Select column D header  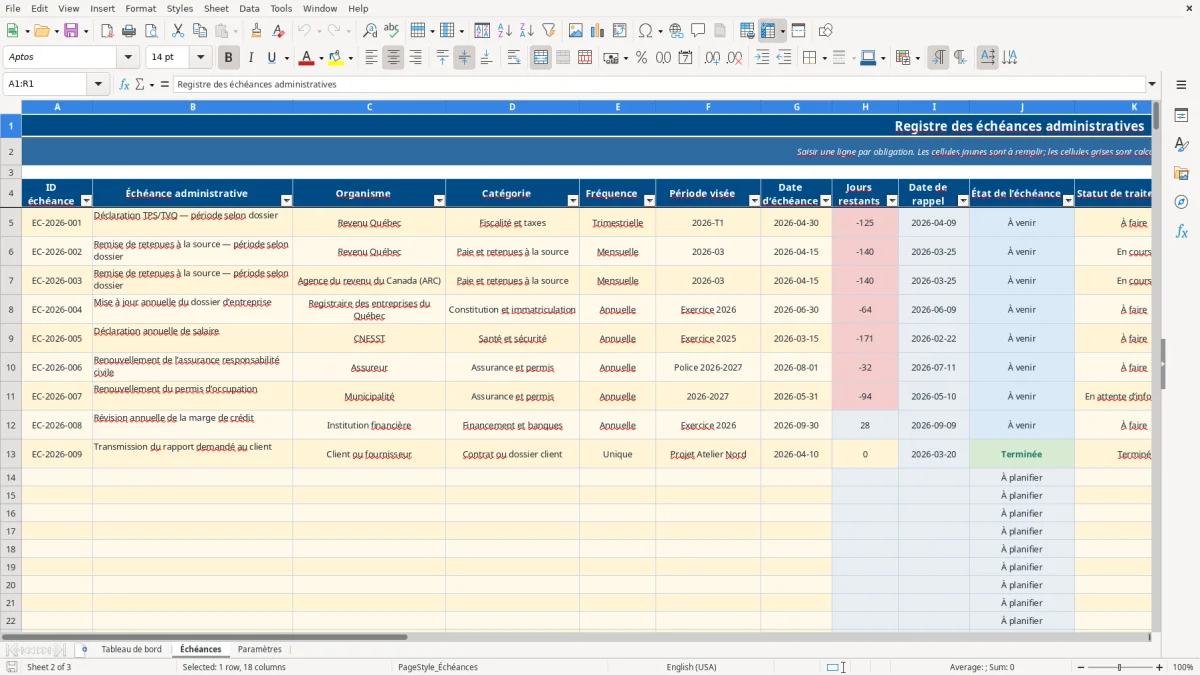pos(512,106)
